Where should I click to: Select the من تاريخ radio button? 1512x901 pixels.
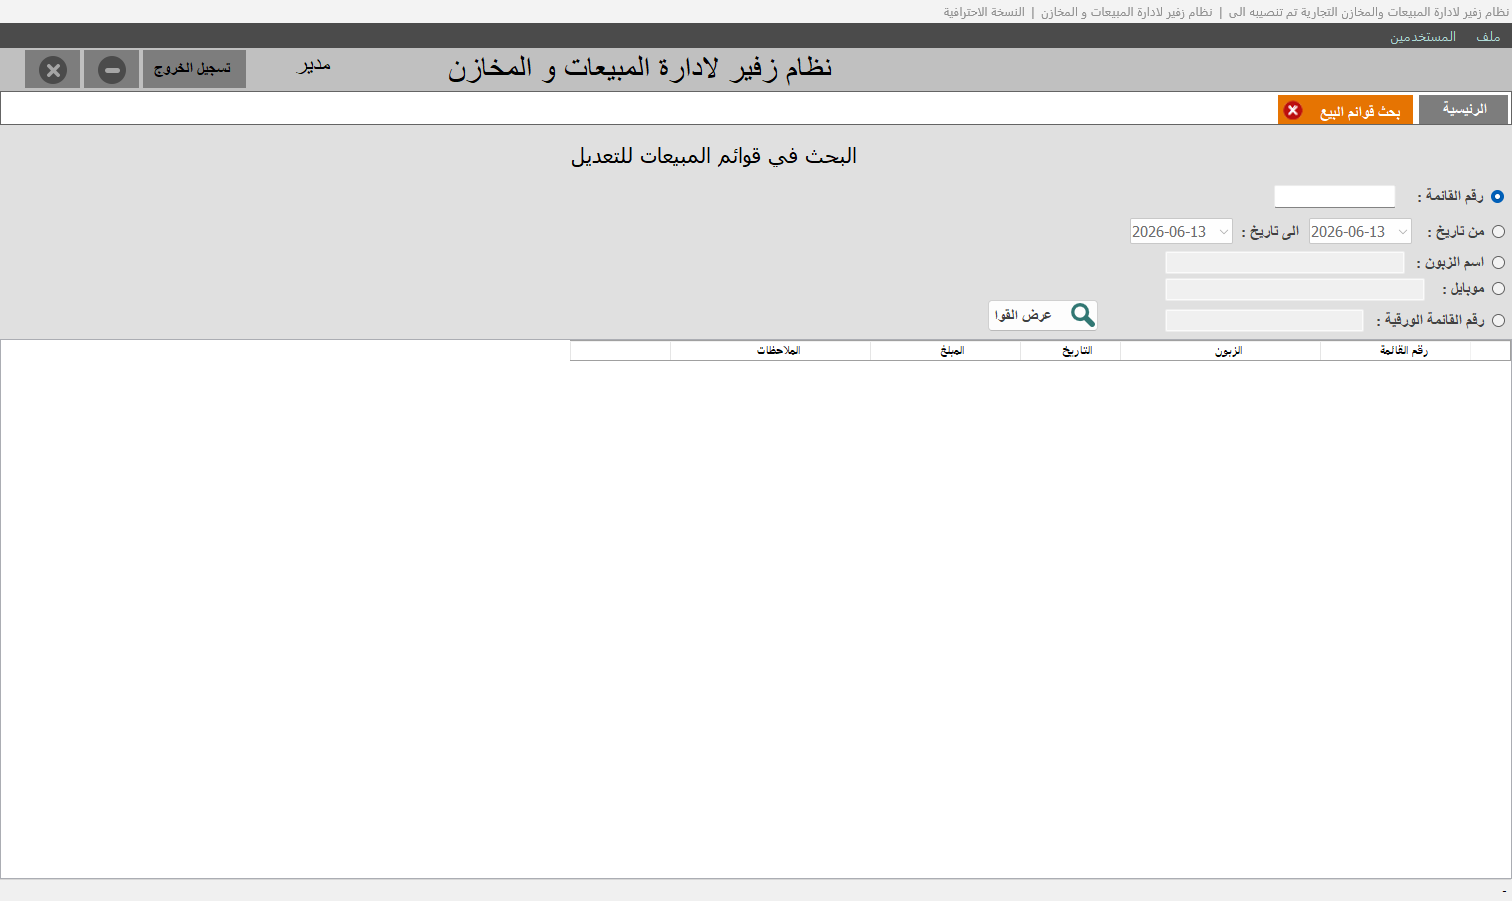(x=1498, y=232)
